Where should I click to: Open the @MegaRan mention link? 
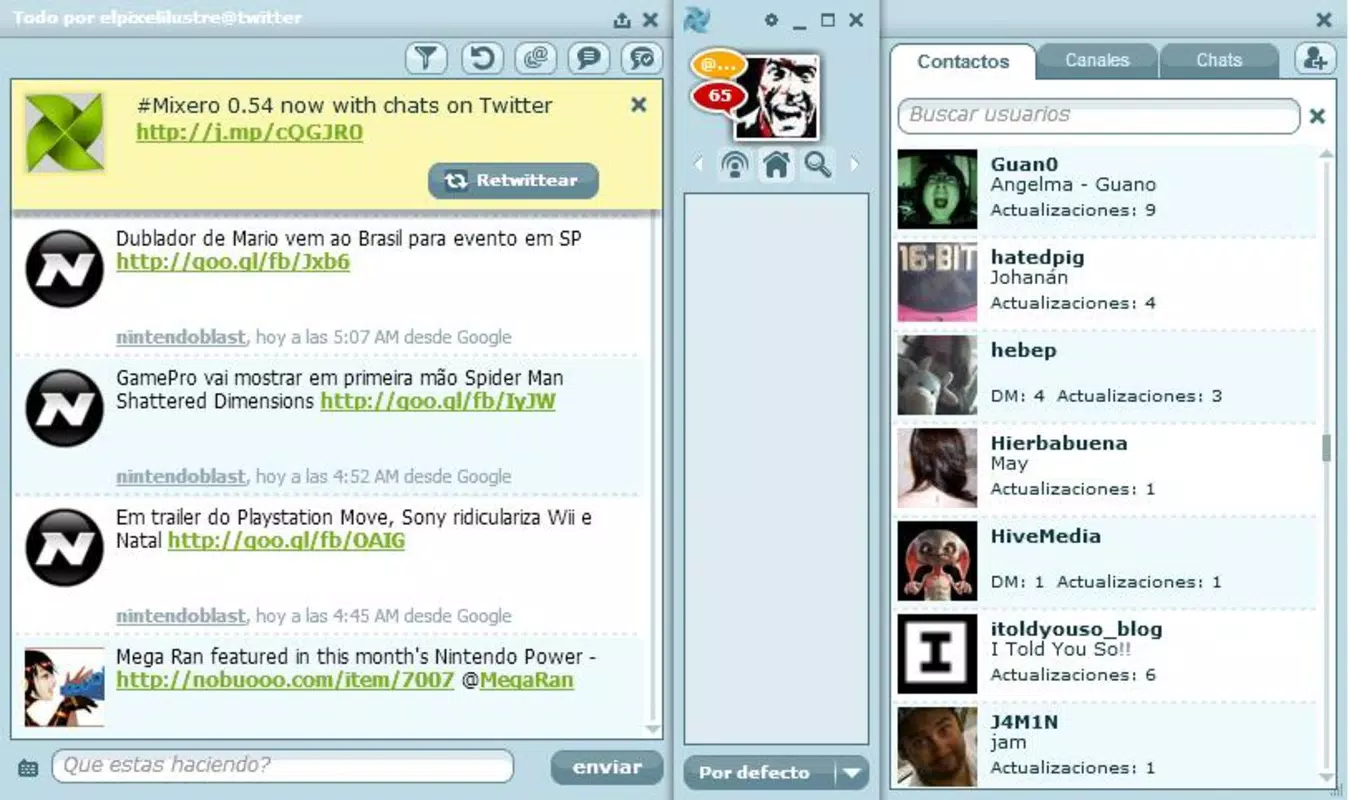(527, 680)
